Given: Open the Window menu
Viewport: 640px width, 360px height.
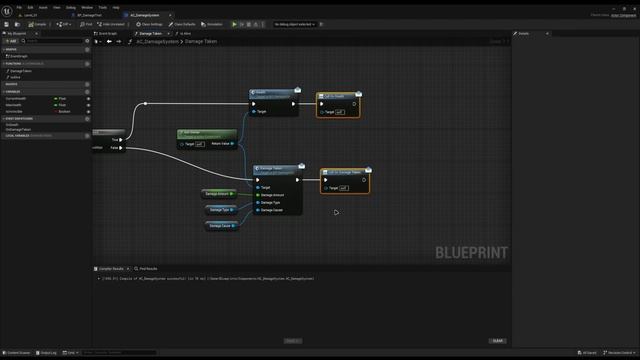Looking at the screenshot, I should coord(87,7).
